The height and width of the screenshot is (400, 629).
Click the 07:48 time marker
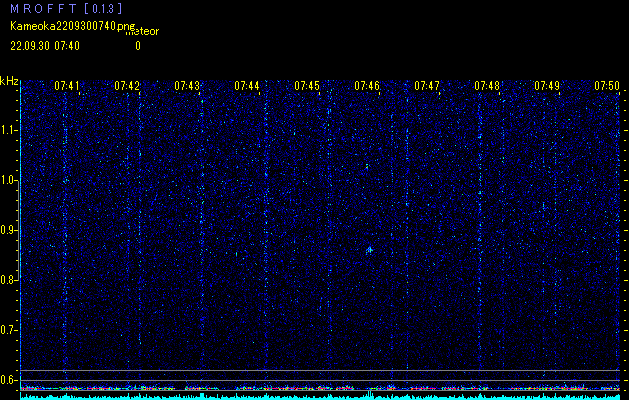[487, 85]
